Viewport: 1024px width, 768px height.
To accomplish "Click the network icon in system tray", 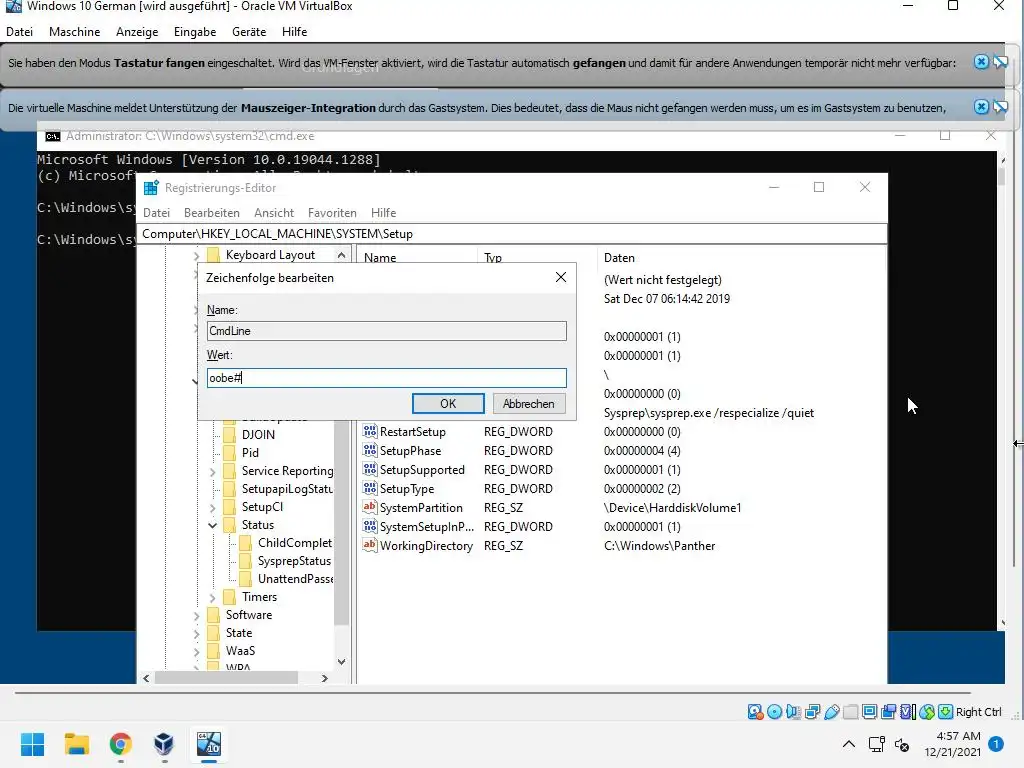I will [876, 744].
